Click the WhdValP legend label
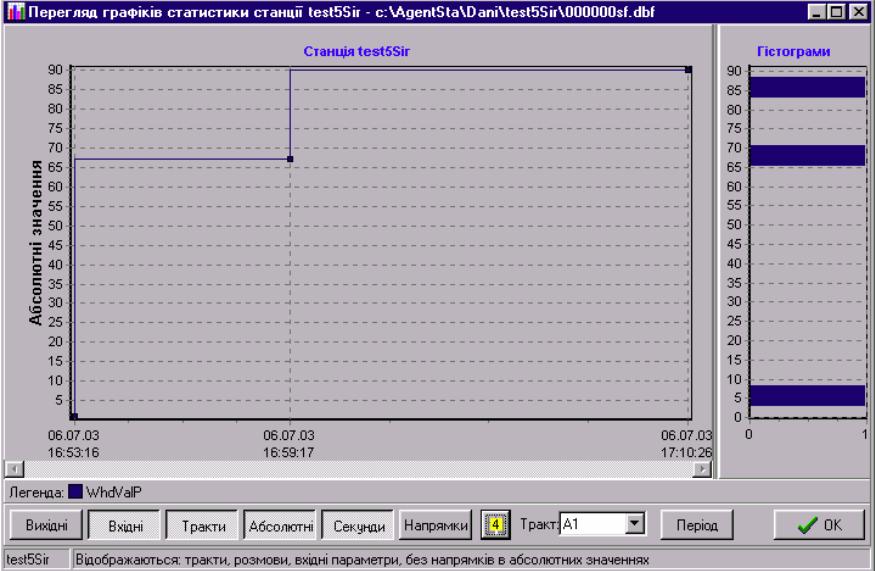 [114, 492]
